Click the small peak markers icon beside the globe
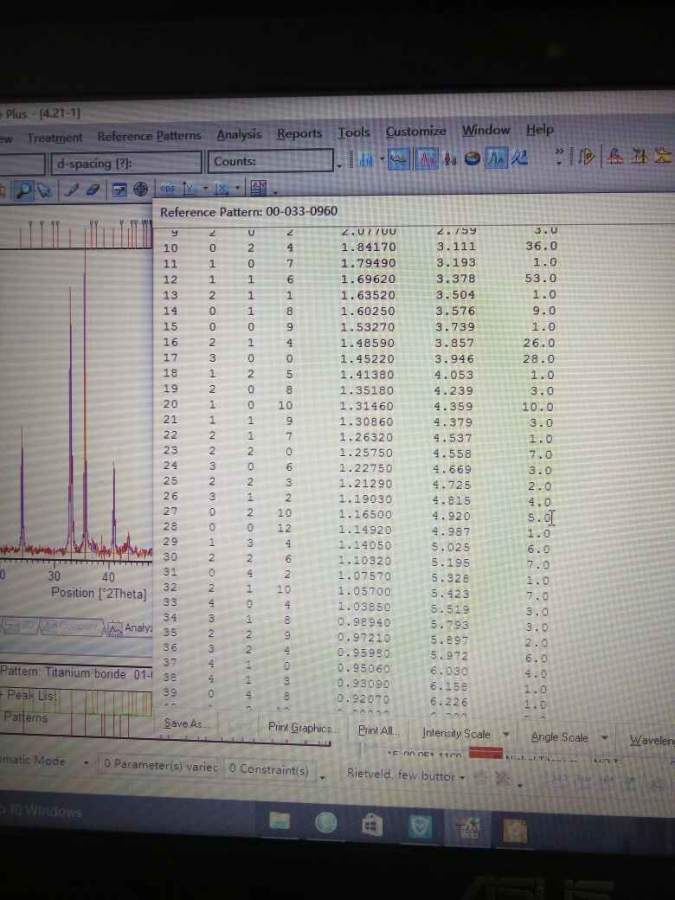 451,158
